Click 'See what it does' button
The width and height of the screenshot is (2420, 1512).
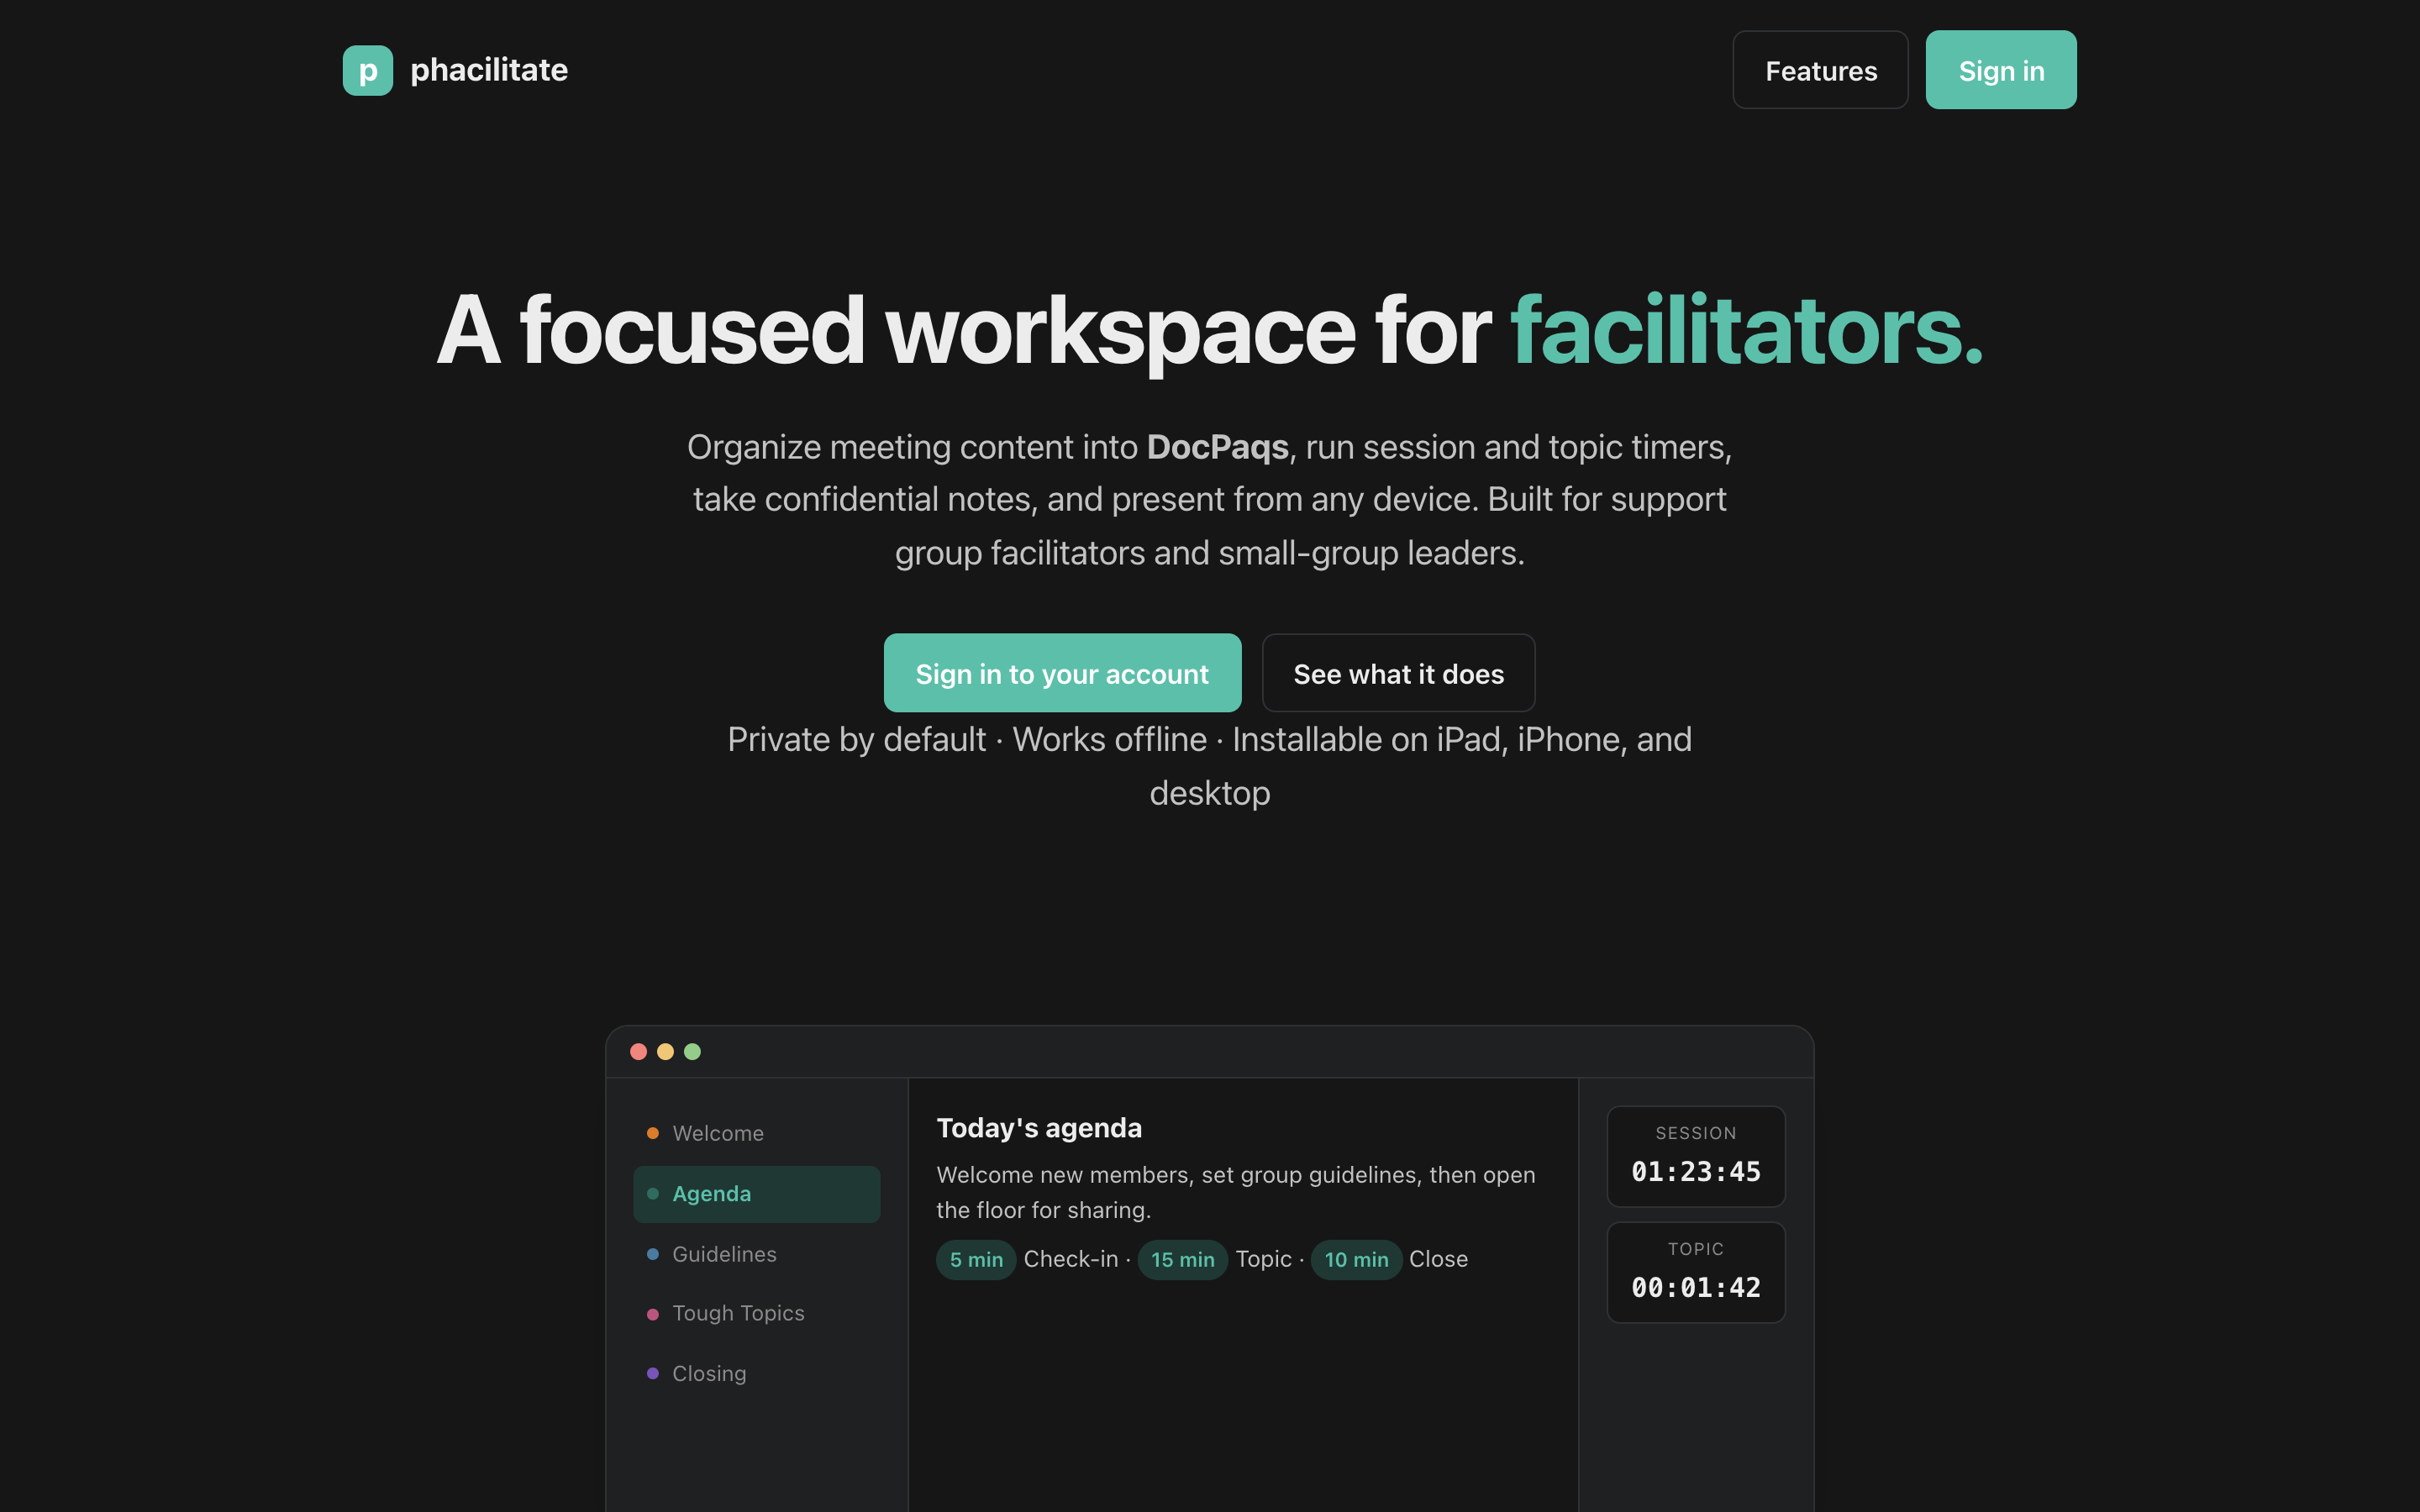(x=1398, y=673)
